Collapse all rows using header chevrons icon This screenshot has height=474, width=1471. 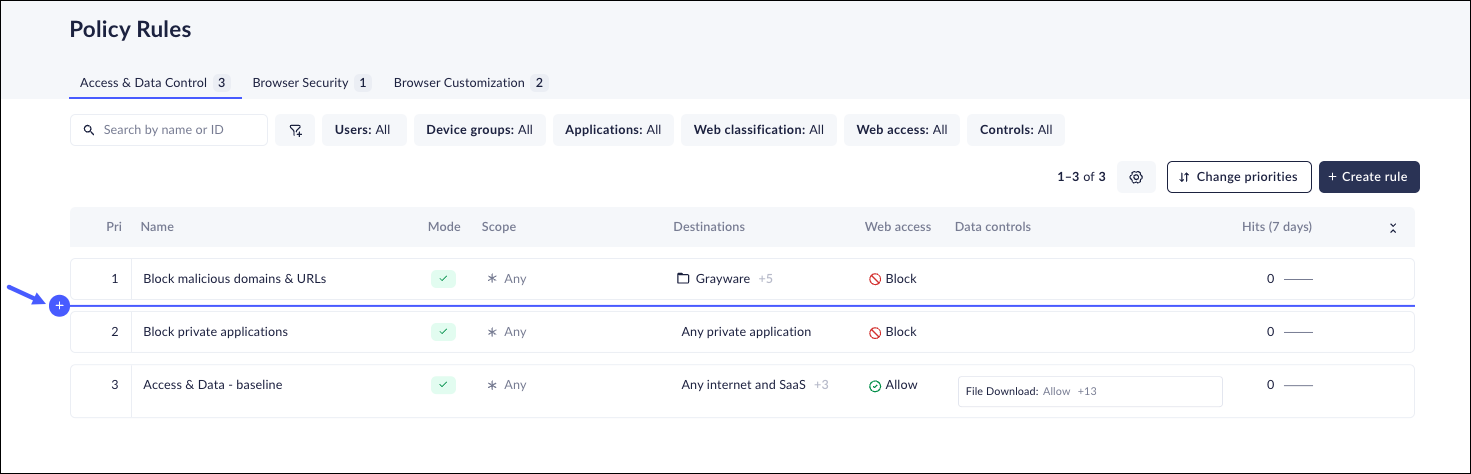1392,228
